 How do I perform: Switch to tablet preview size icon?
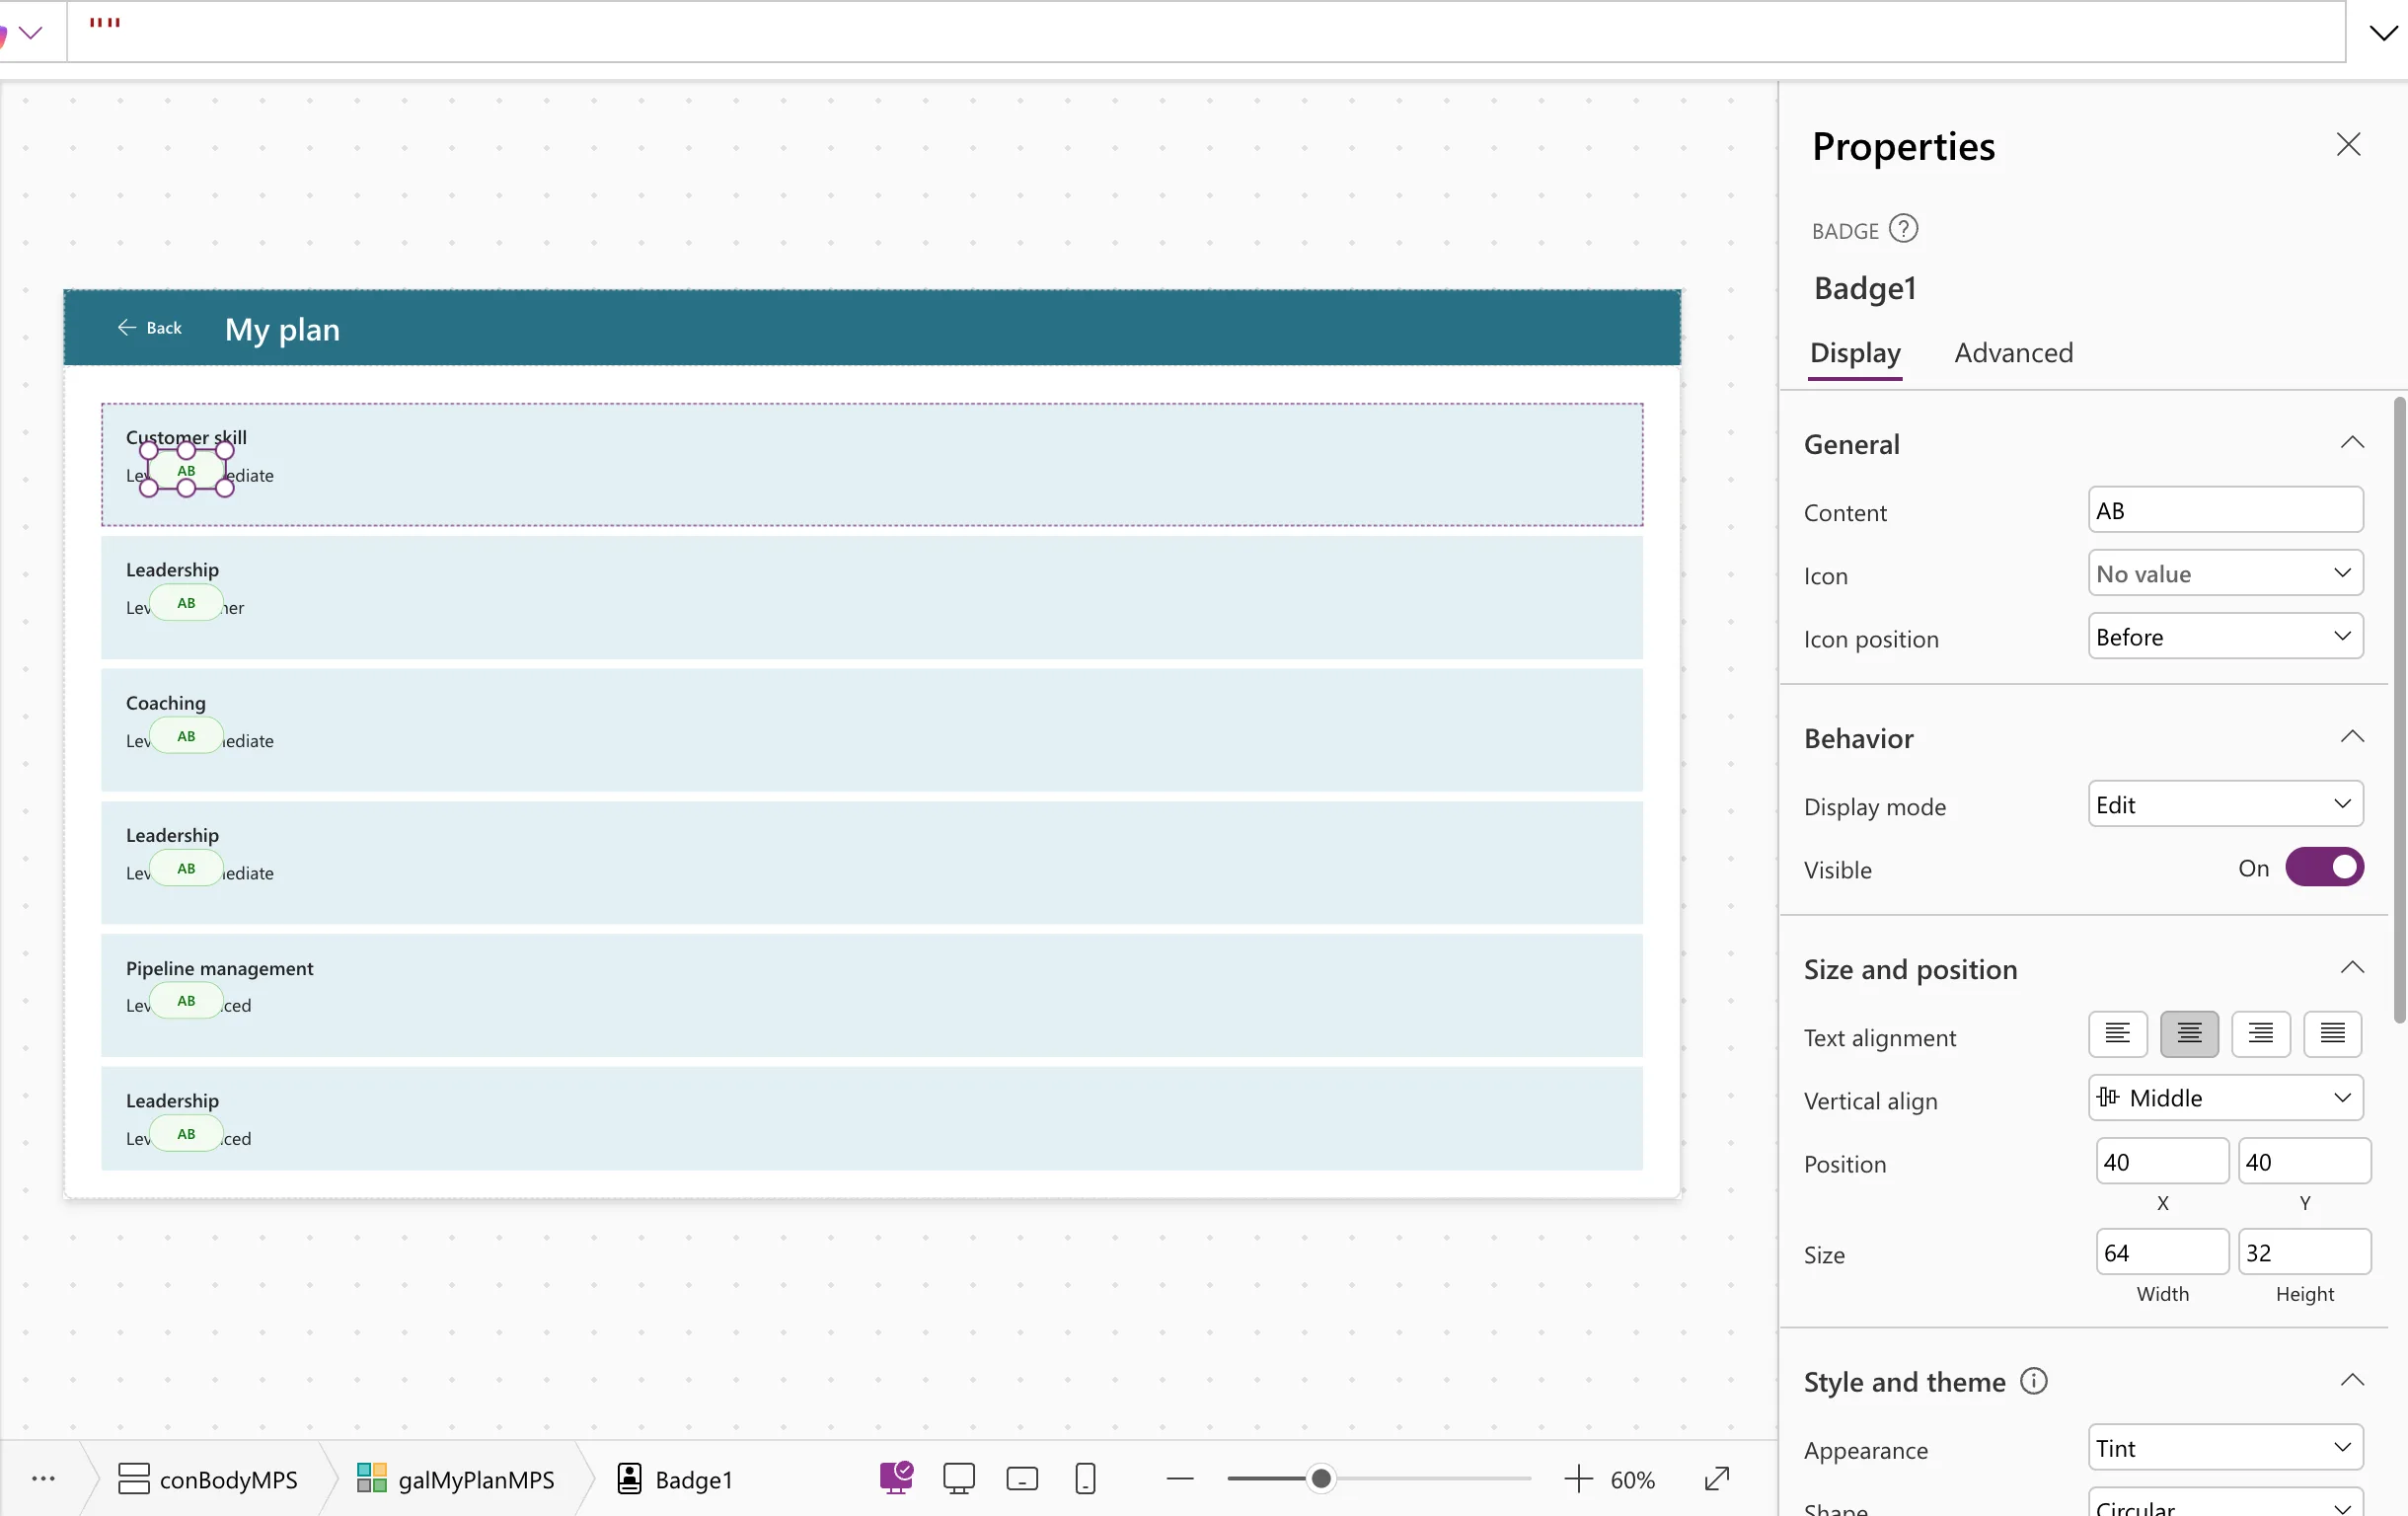[x=1022, y=1479]
